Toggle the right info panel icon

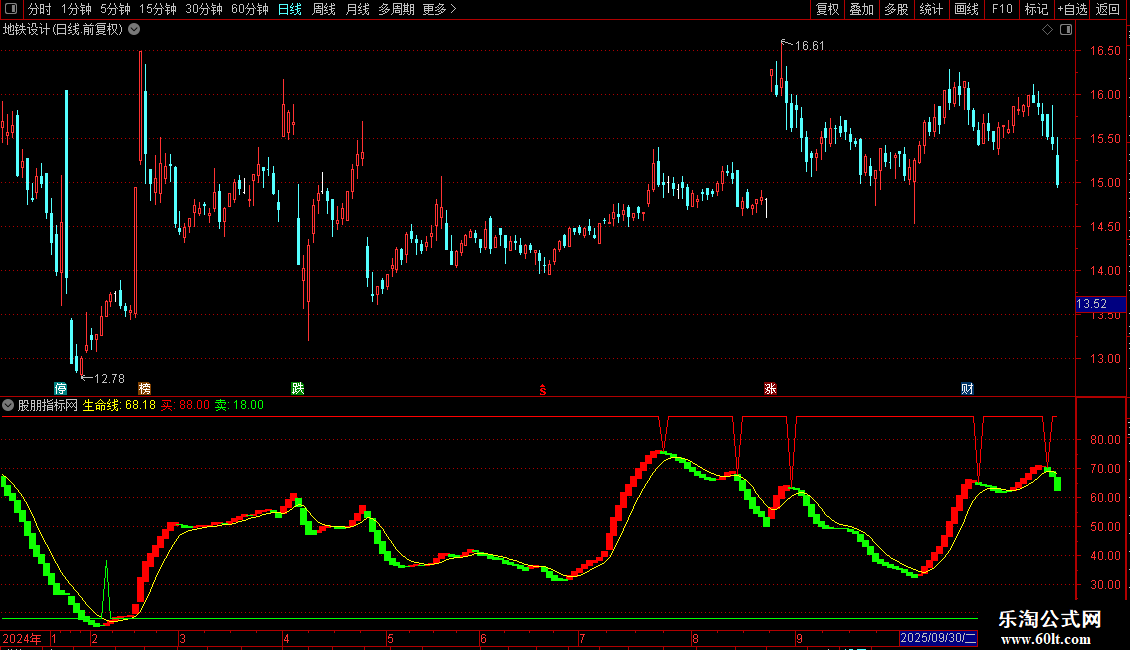click(x=1066, y=30)
